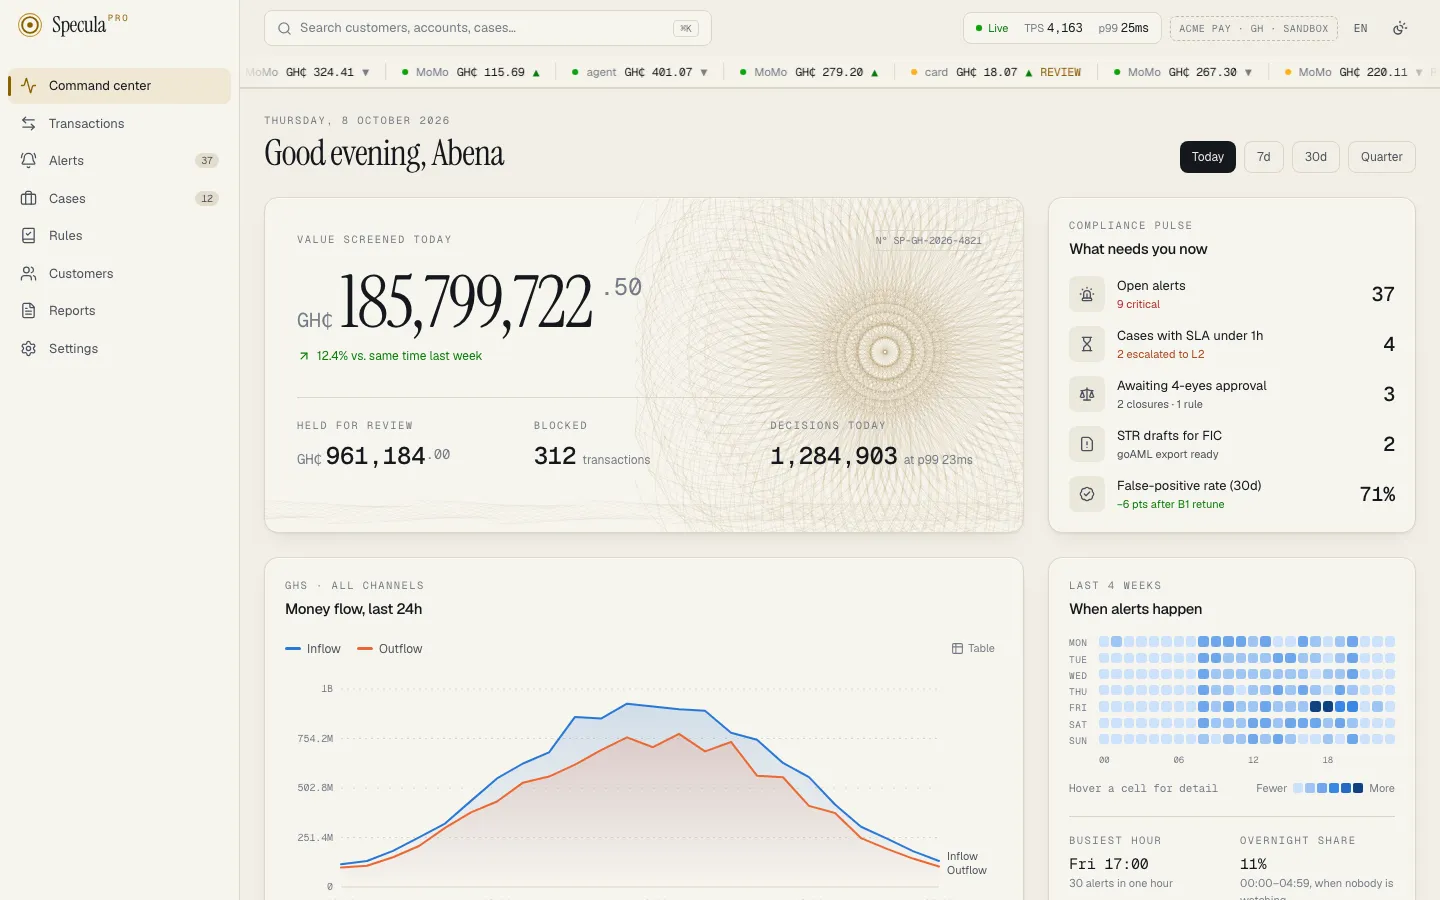
Task: Switch Money flow chart to Table view
Action: click(x=973, y=649)
